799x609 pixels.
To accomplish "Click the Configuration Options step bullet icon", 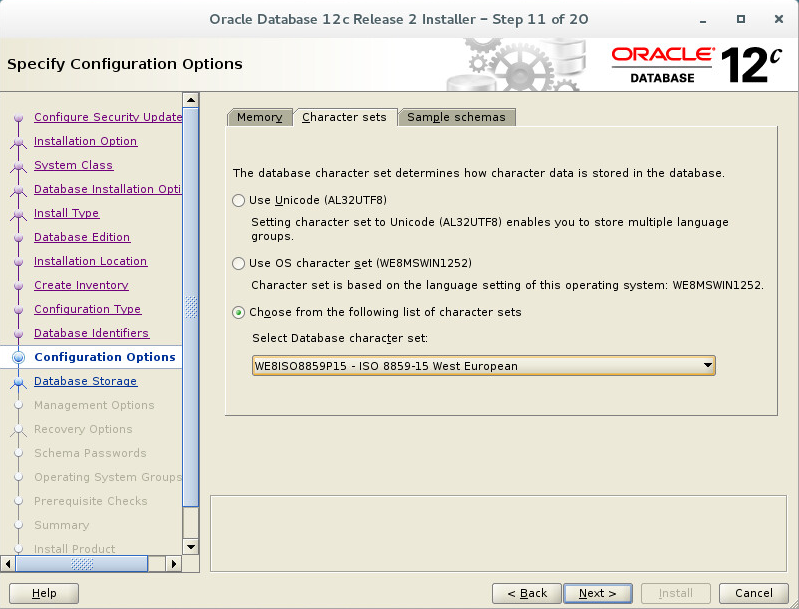I will (x=18, y=357).
